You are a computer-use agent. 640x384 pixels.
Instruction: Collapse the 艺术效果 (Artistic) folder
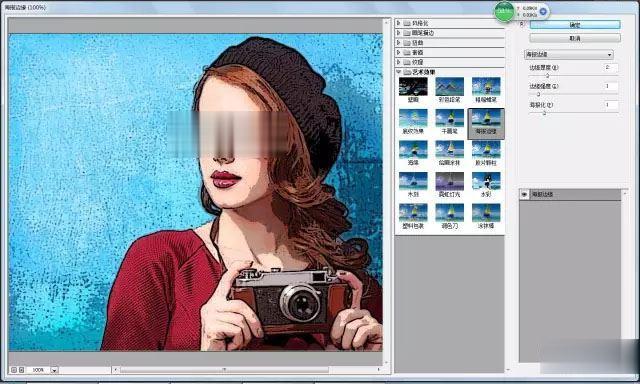(x=399, y=72)
